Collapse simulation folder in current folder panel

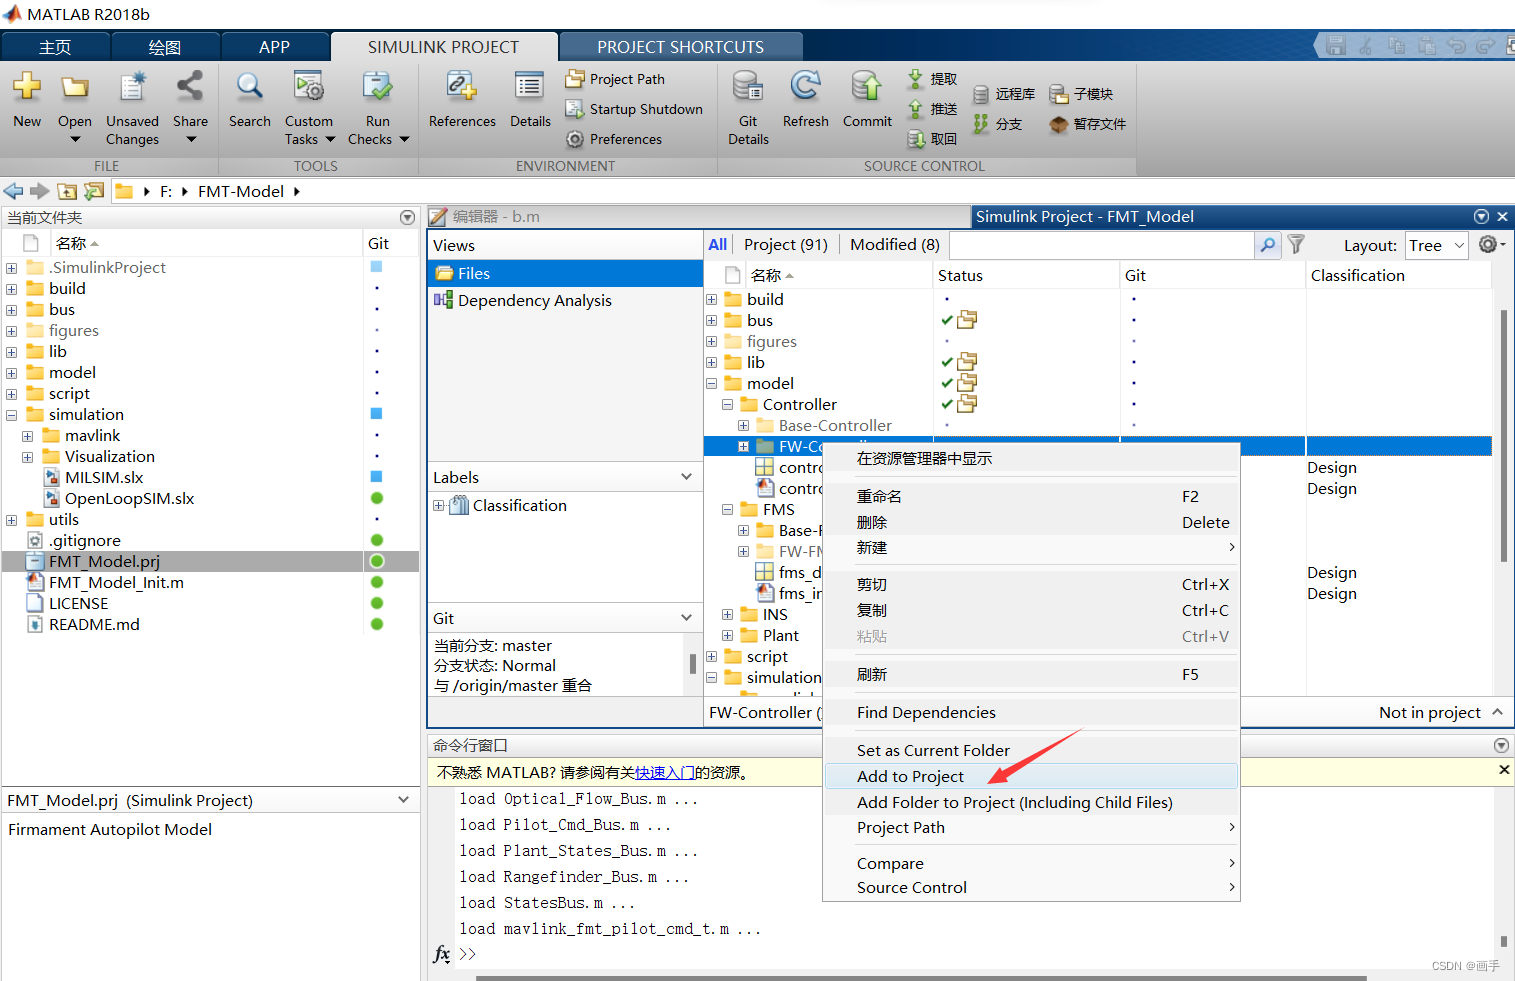[11, 415]
